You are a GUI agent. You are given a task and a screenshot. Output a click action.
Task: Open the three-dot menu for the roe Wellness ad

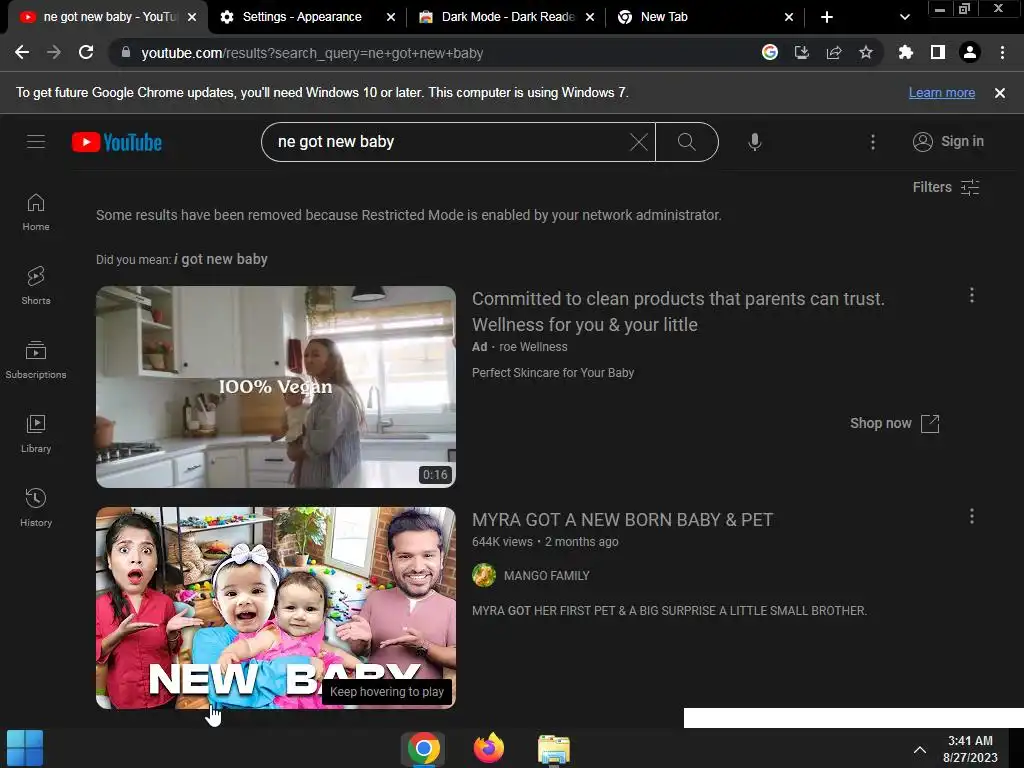point(972,295)
